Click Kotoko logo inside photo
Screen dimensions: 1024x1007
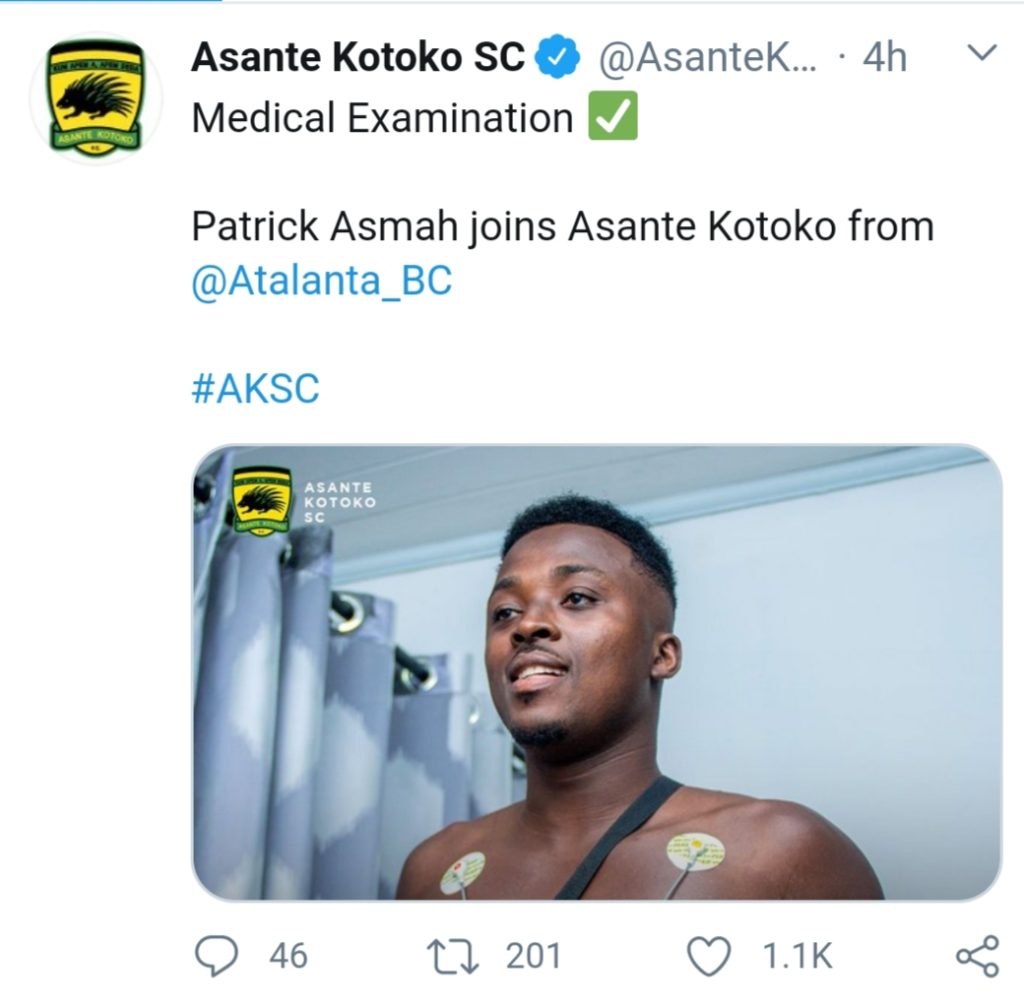tap(262, 500)
